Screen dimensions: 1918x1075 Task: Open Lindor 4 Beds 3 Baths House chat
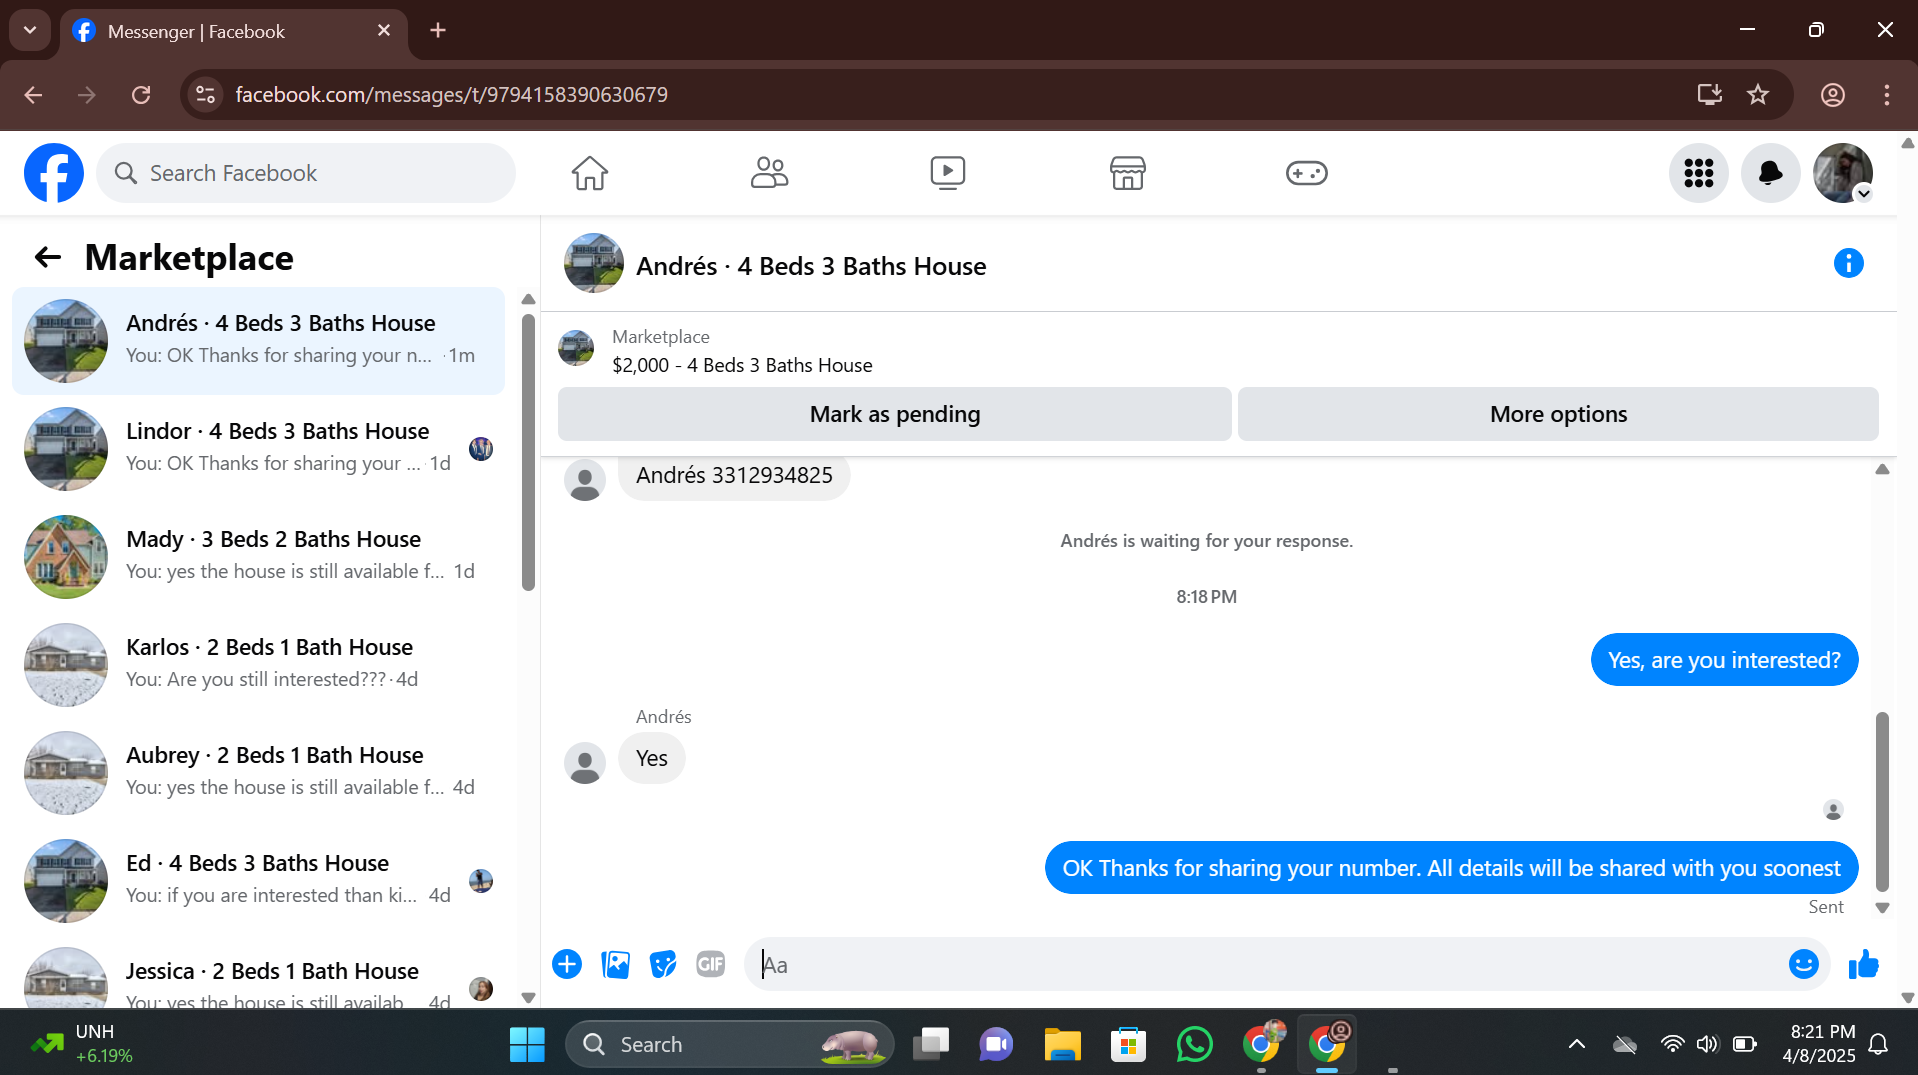[x=258, y=449]
